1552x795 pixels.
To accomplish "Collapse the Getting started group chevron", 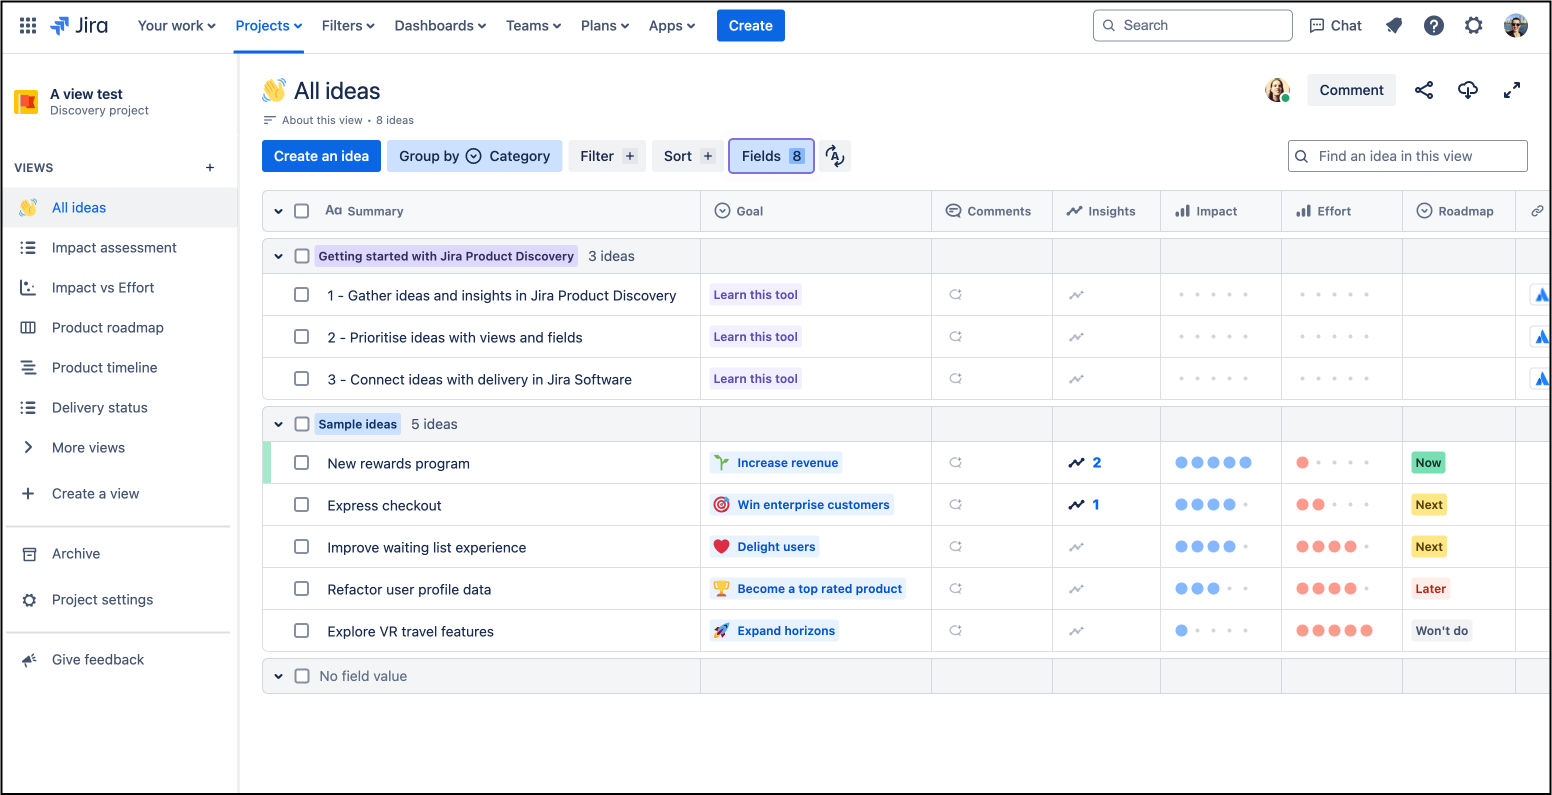I will (x=278, y=255).
